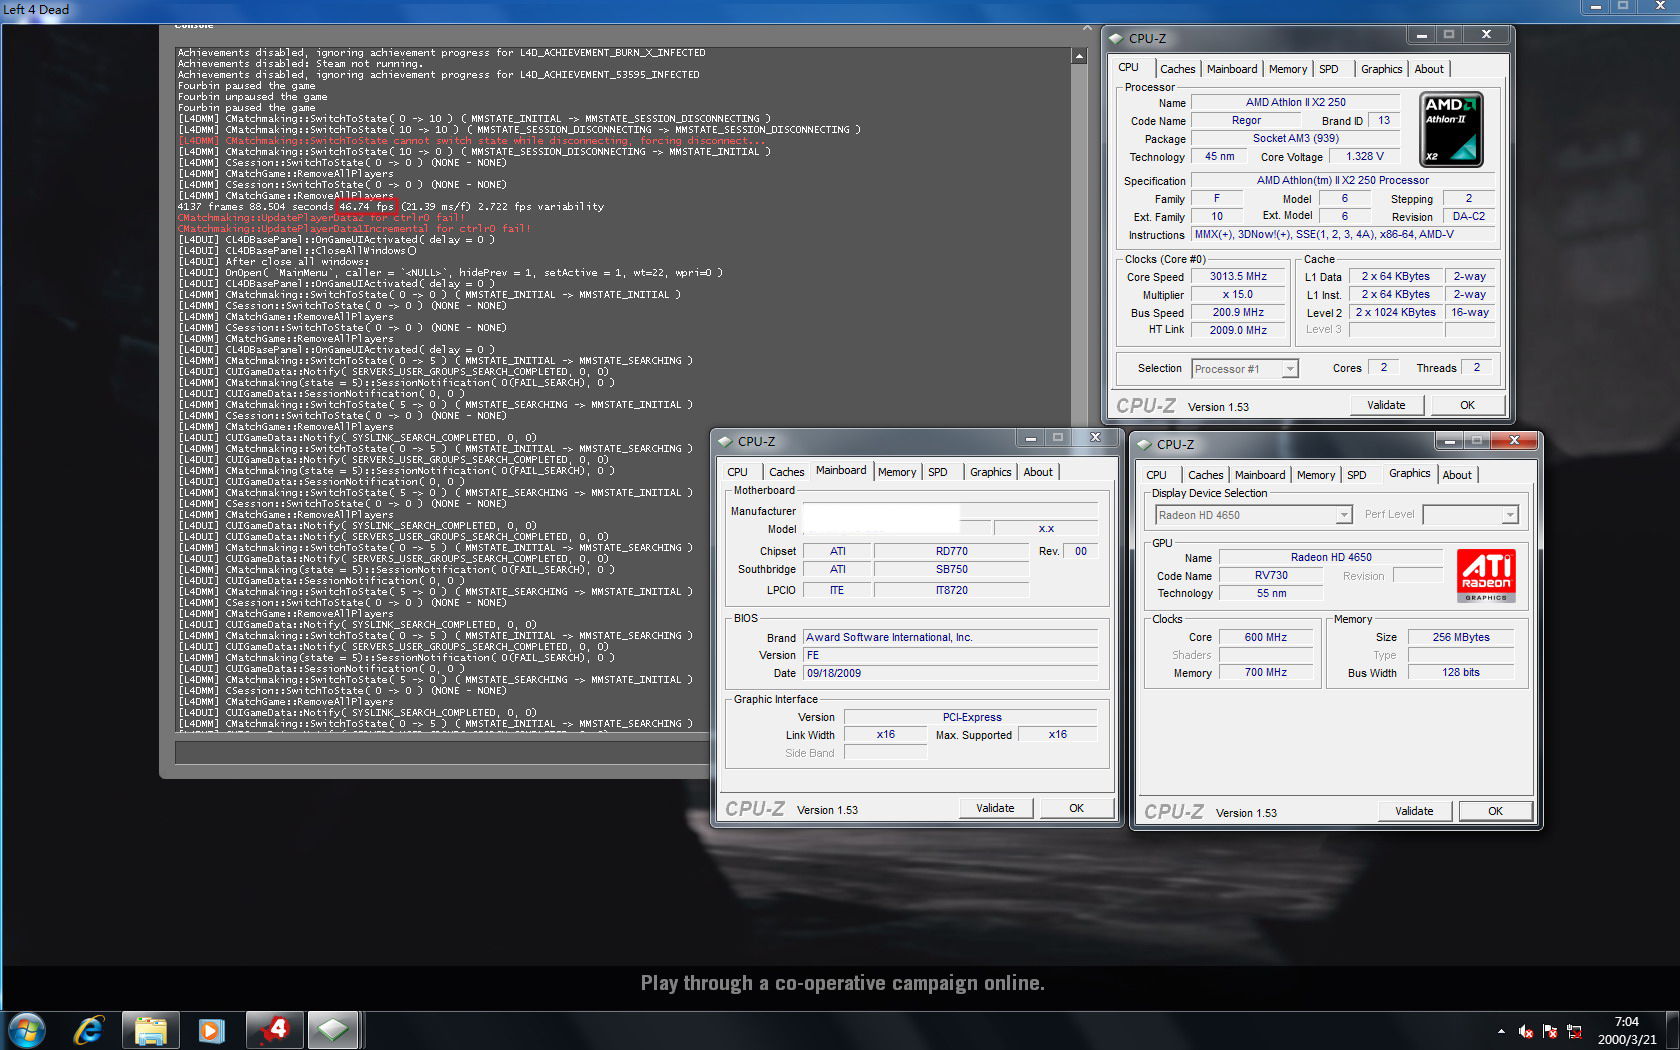Select Mainboard tab in Graphics CPU-Z window

click(x=1260, y=475)
